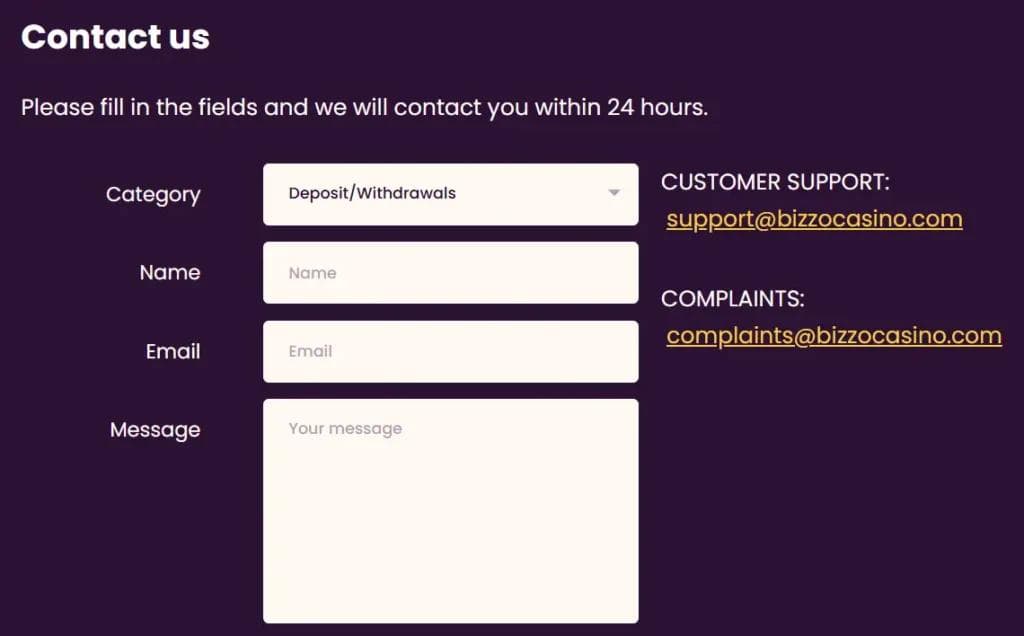Click the 'Your message' placeholder text

pos(345,429)
